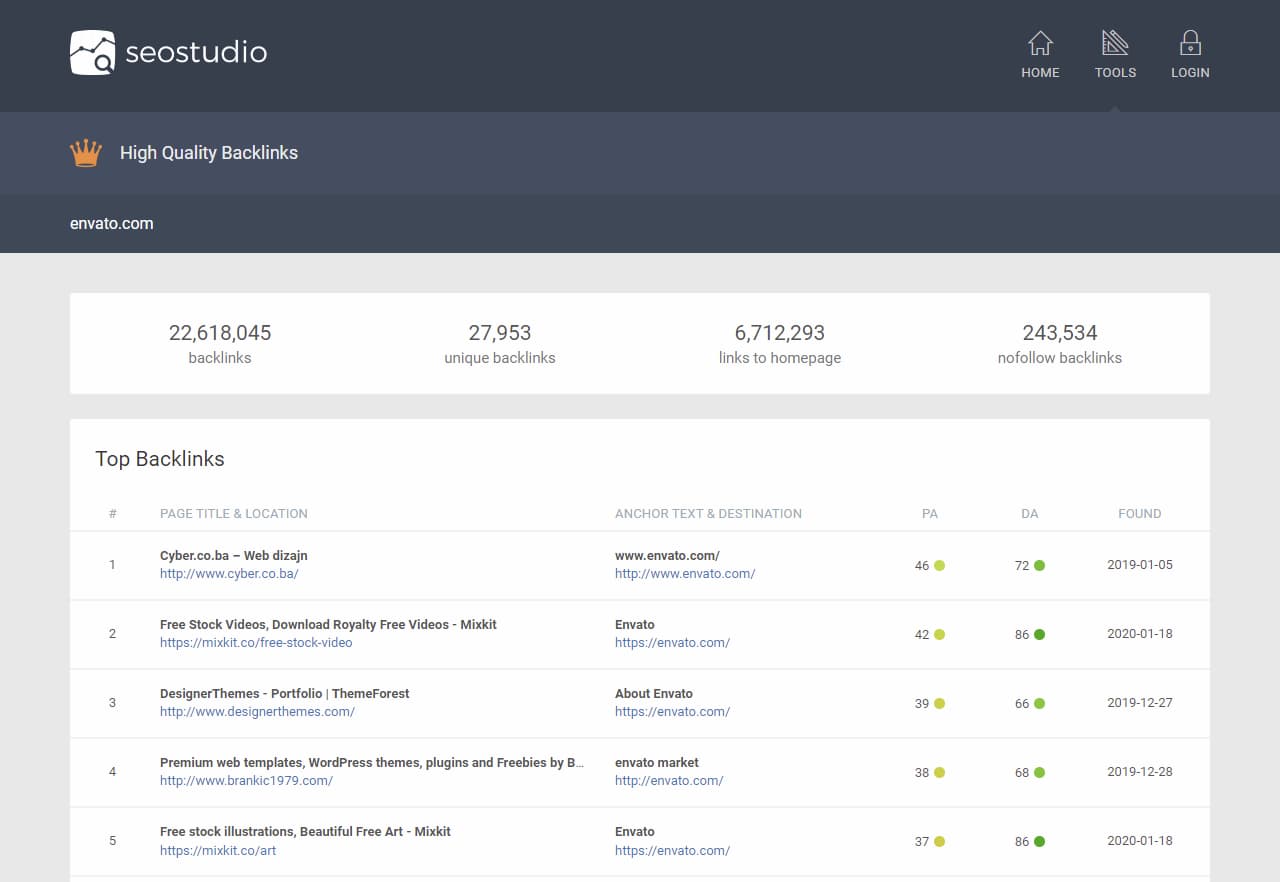Screen dimensions: 1280x882
Task: Click the PAGE TITLE & LOCATION column header
Action: (234, 513)
